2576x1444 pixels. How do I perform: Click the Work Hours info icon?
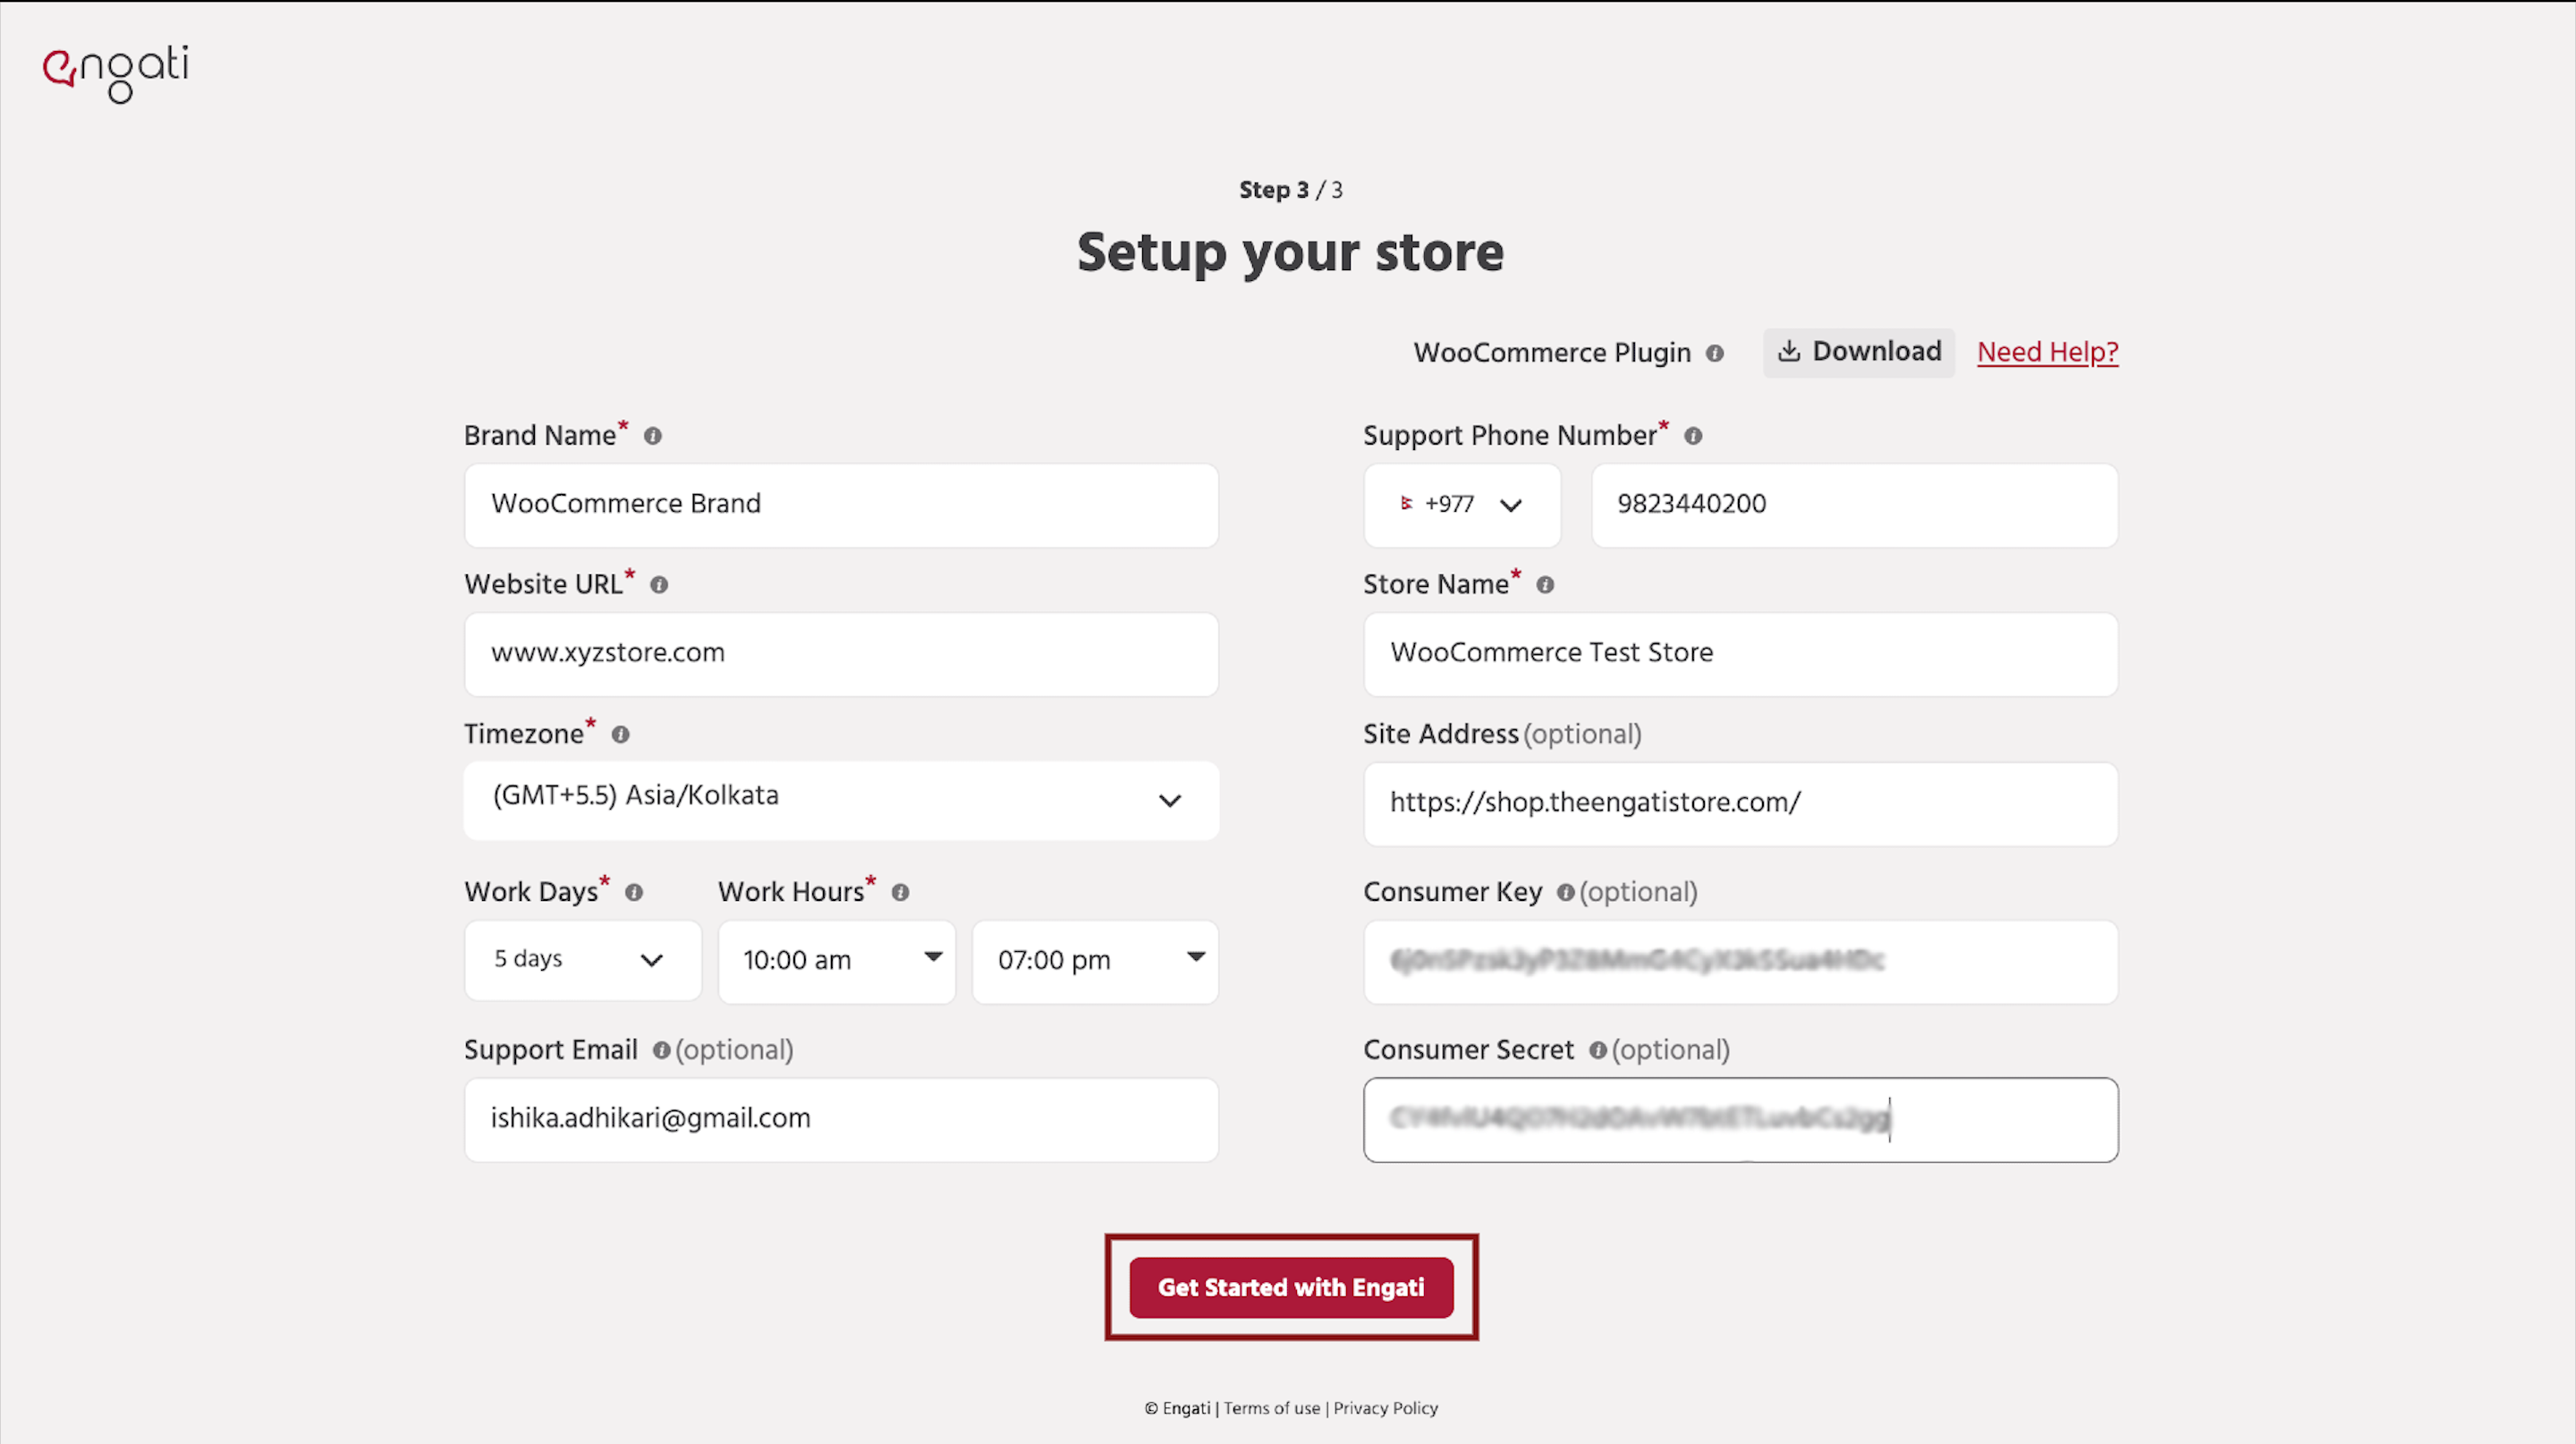pos(899,893)
